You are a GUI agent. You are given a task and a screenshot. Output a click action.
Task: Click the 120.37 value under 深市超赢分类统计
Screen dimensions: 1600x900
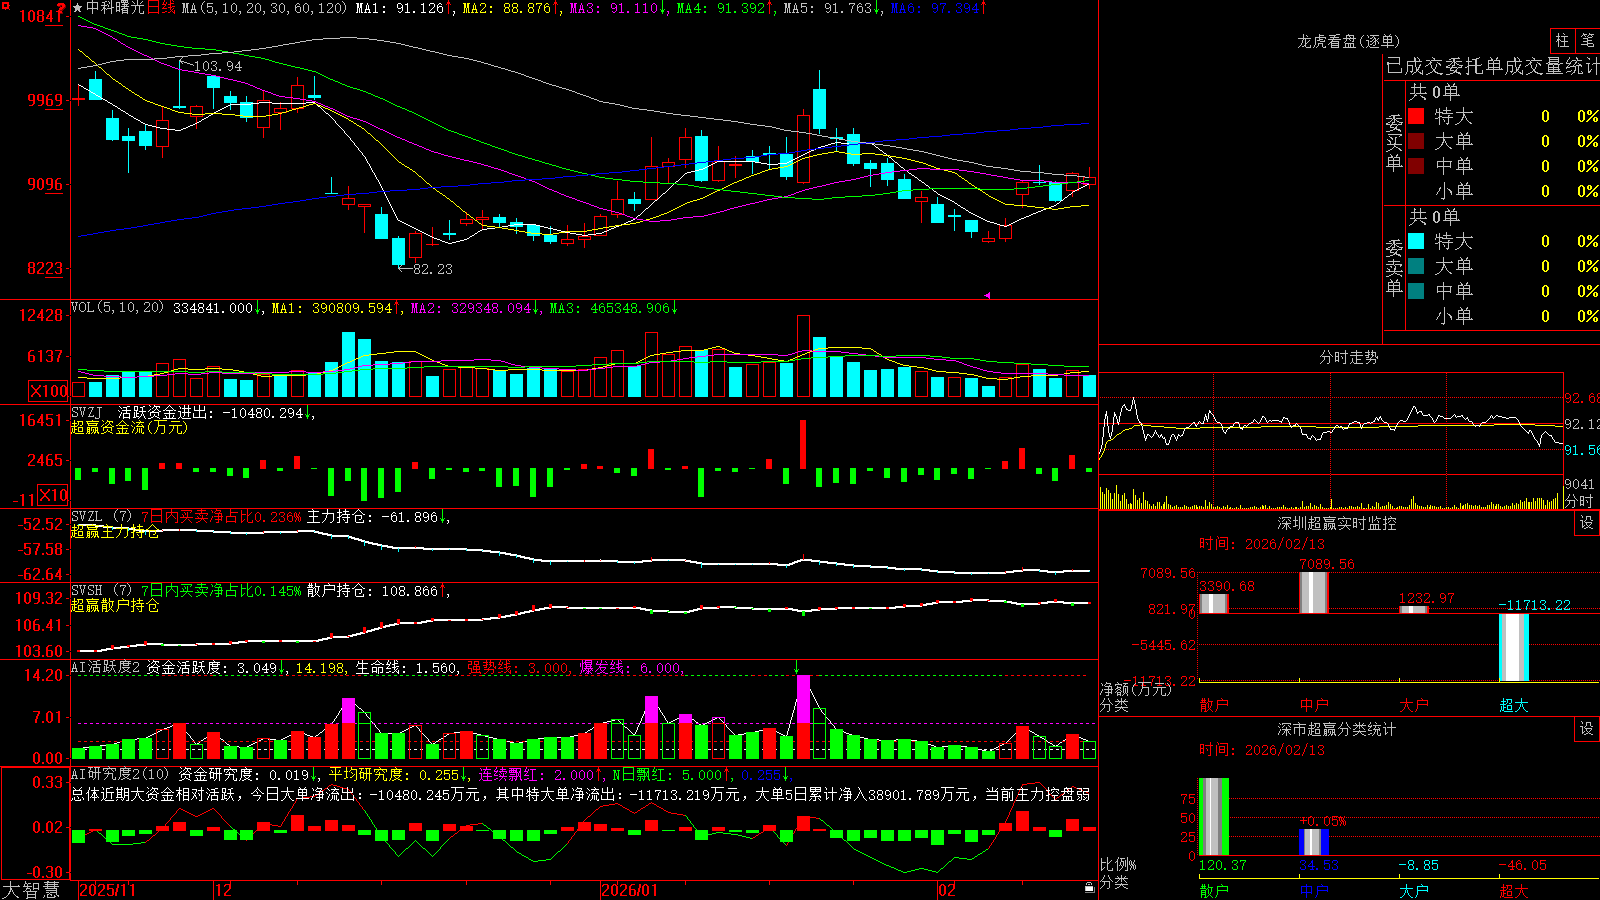pos(1223,865)
